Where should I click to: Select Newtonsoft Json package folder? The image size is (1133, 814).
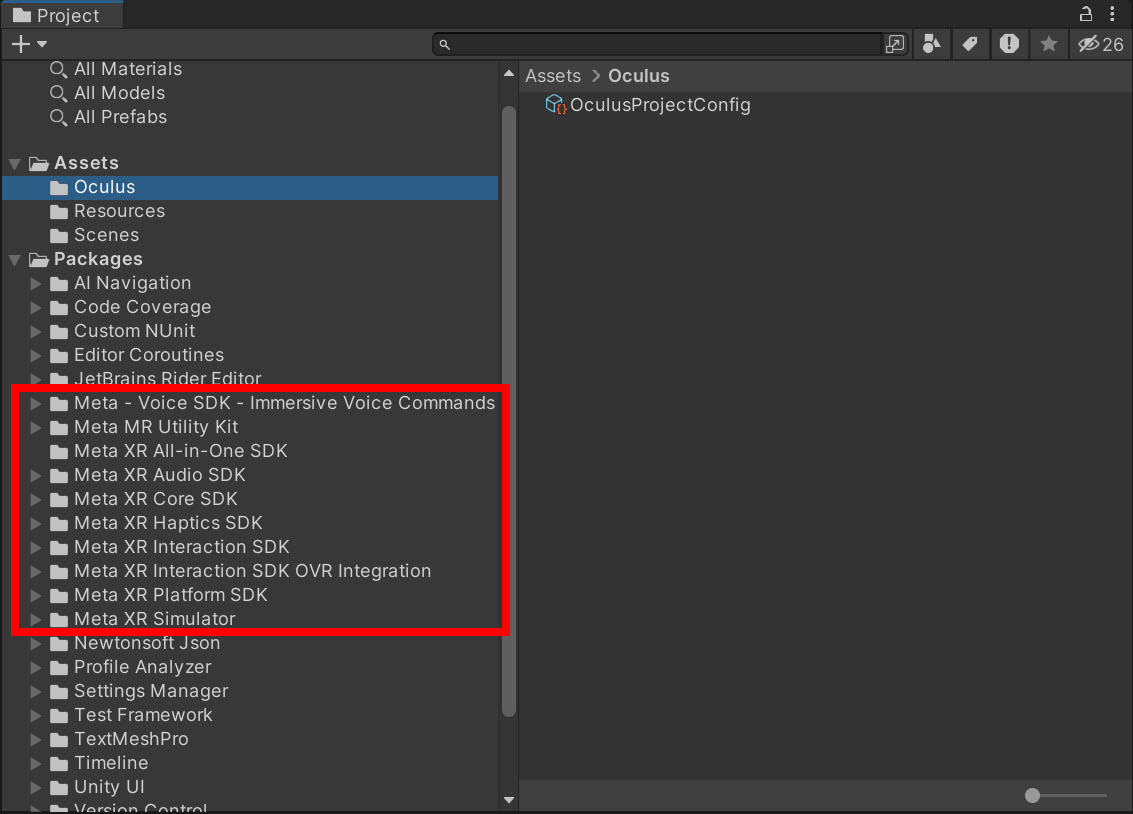pos(147,643)
